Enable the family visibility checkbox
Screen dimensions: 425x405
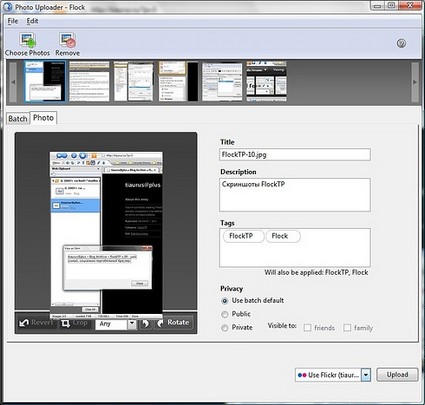pyautogui.click(x=347, y=328)
